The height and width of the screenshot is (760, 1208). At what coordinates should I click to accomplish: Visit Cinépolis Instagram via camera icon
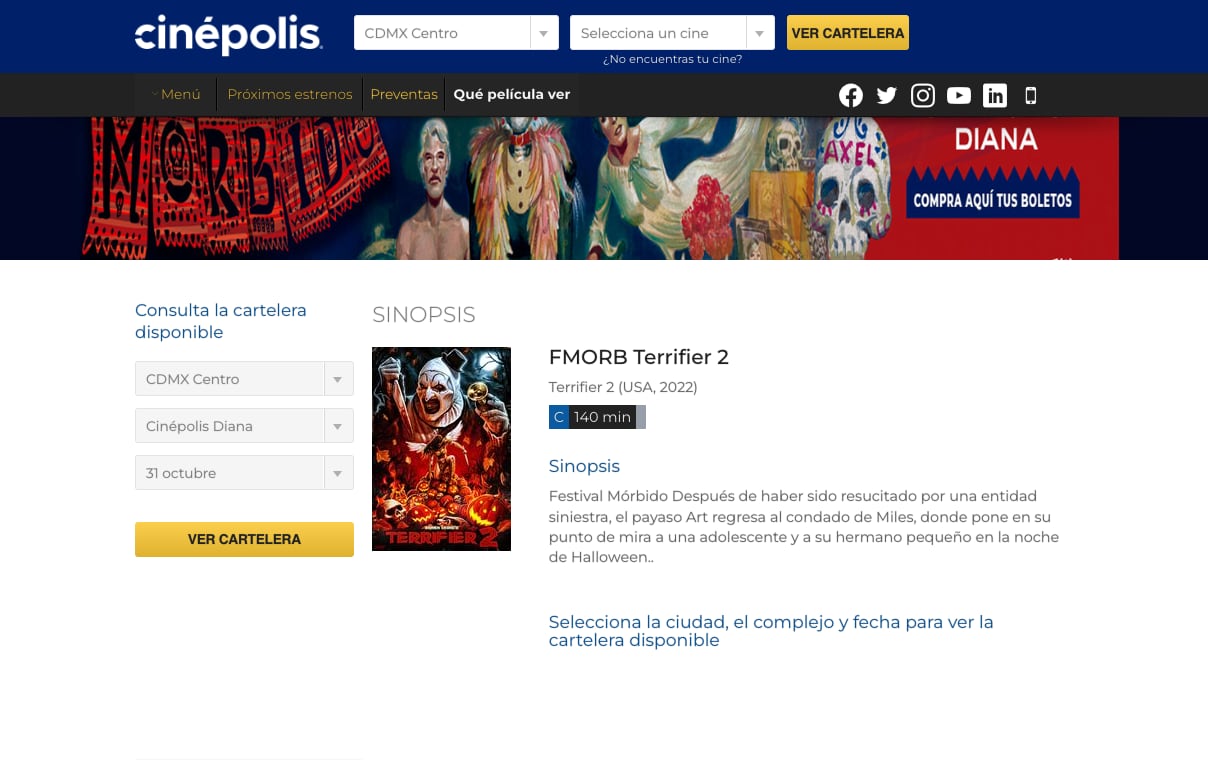coord(923,95)
